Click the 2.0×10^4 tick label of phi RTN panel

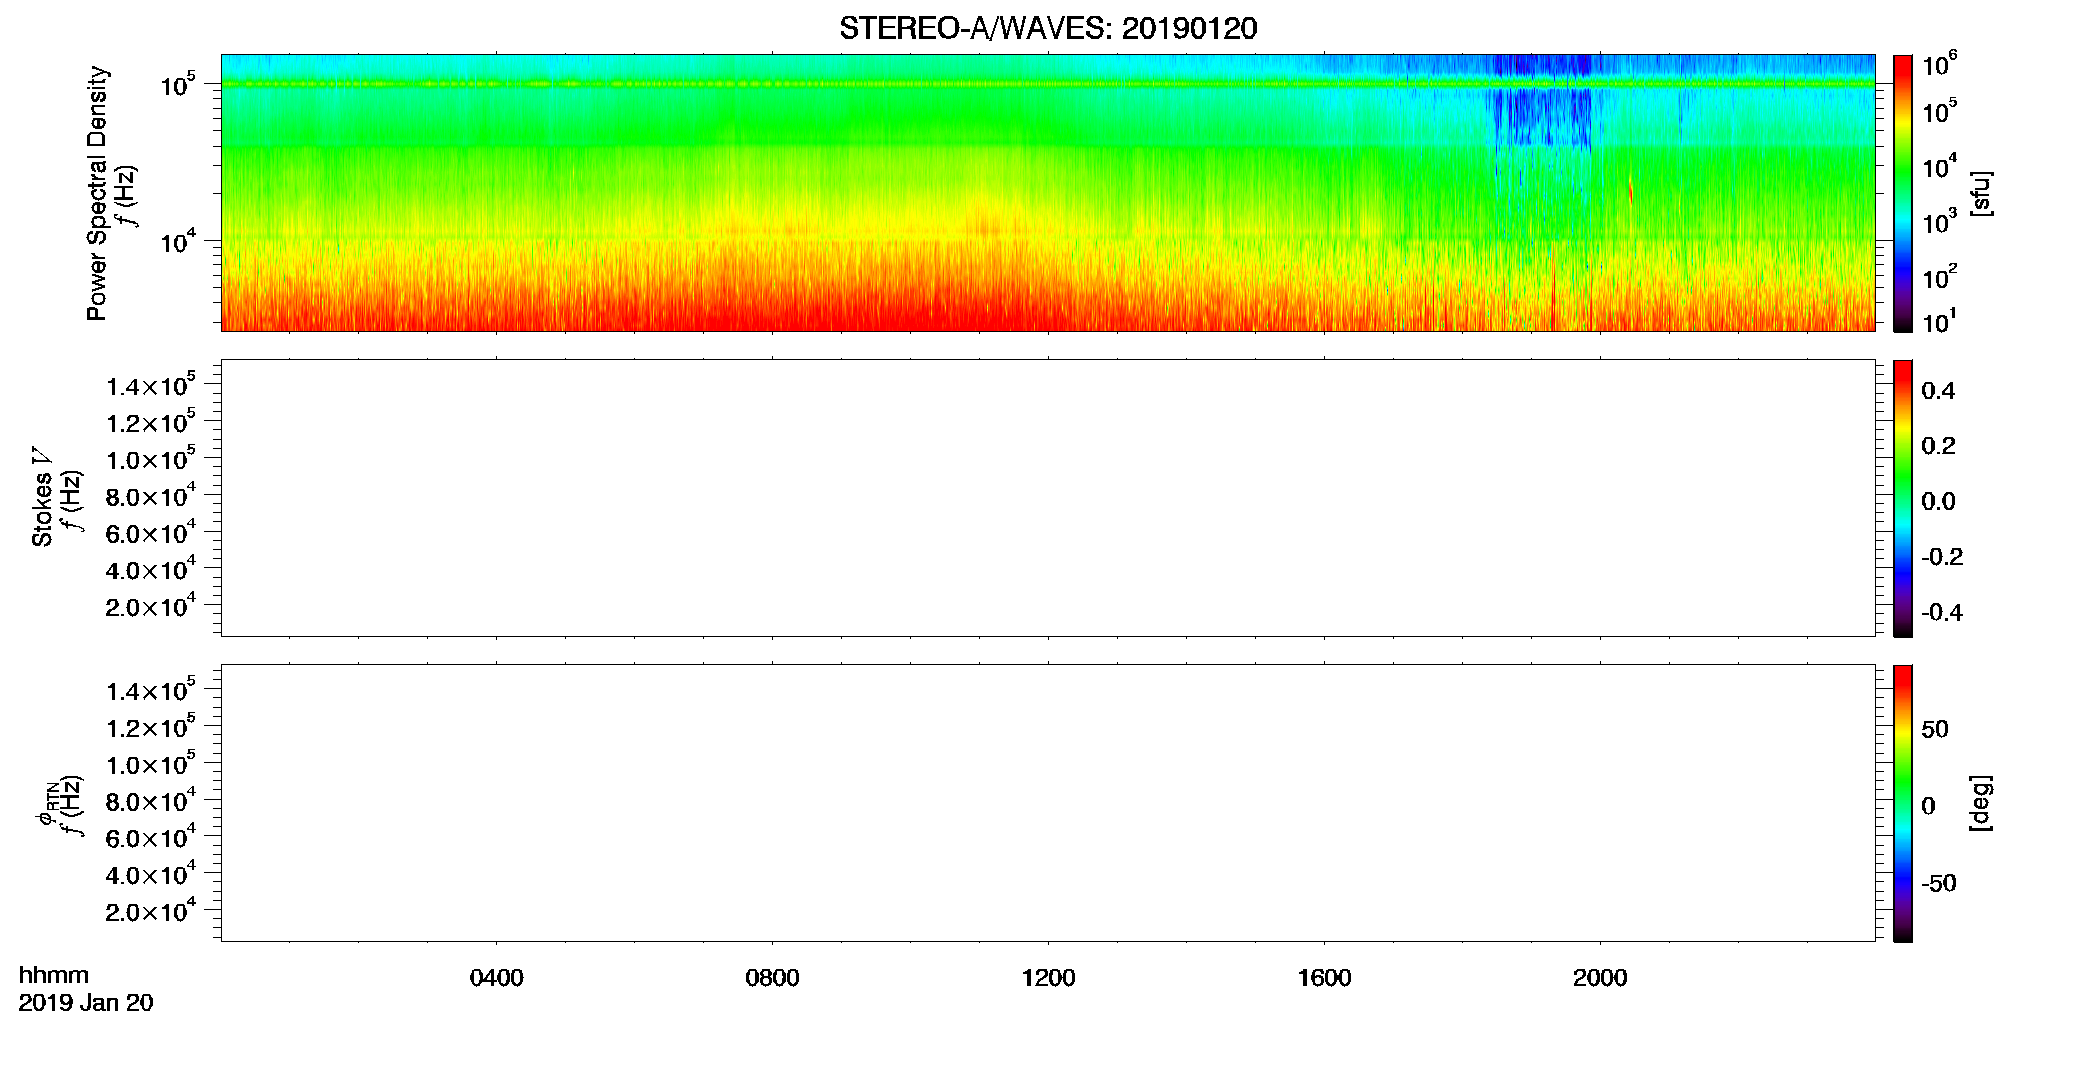click(151, 910)
